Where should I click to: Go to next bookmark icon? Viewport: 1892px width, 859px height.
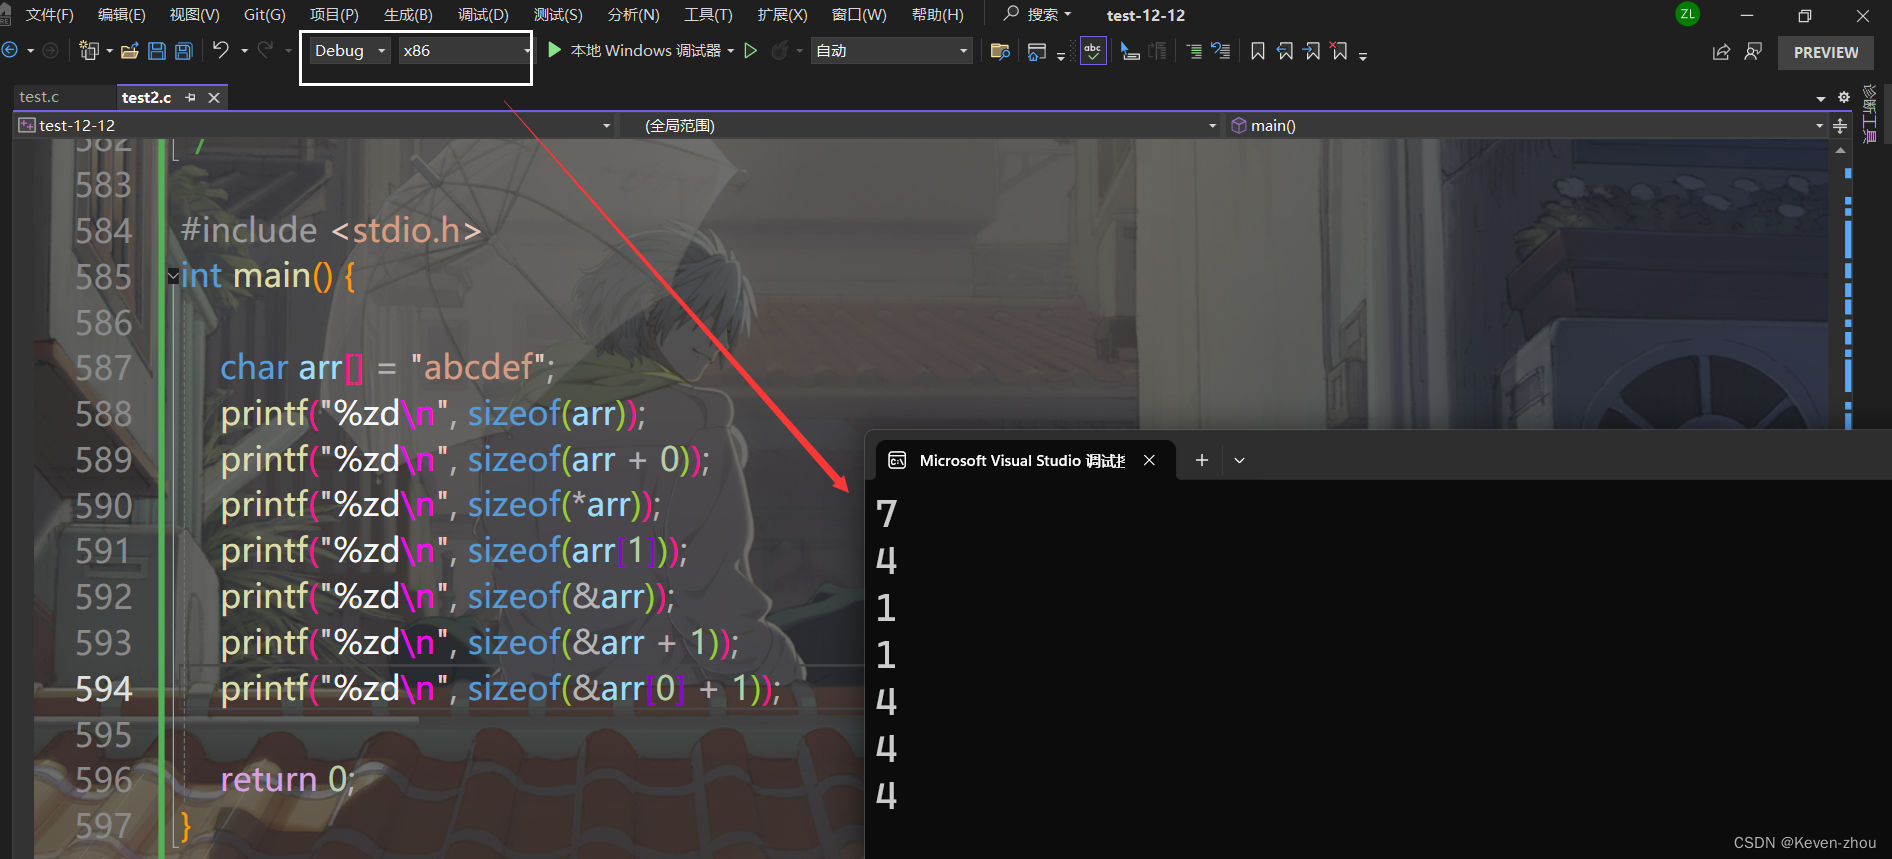(1312, 51)
